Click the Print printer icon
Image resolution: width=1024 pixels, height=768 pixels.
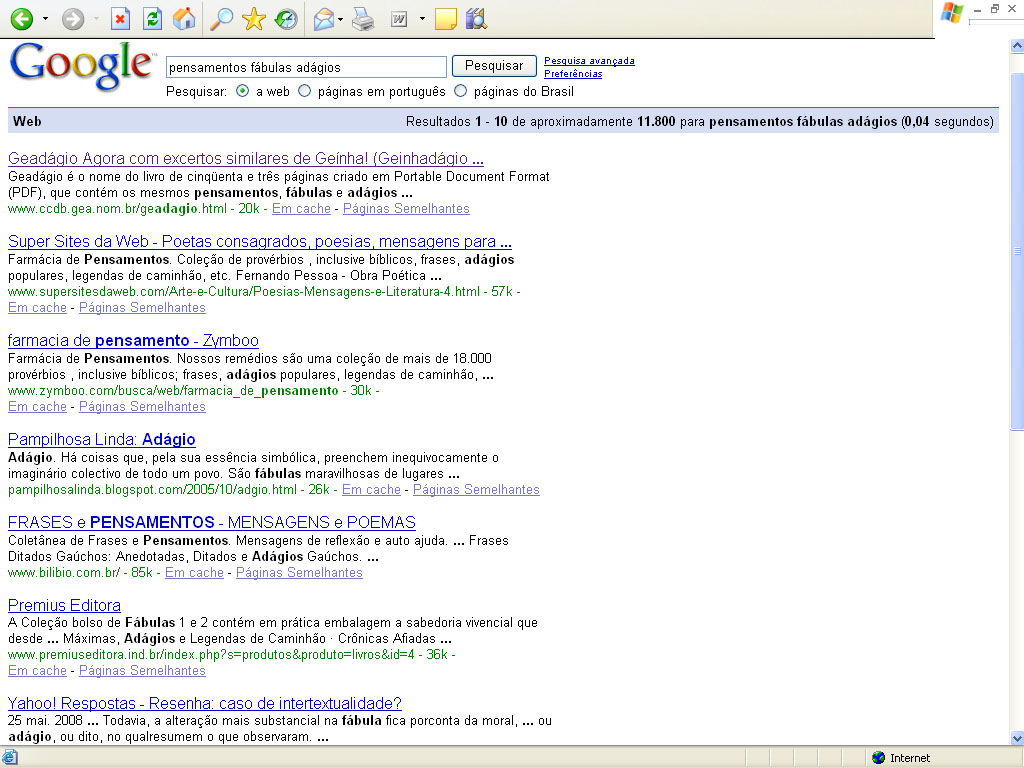point(363,19)
